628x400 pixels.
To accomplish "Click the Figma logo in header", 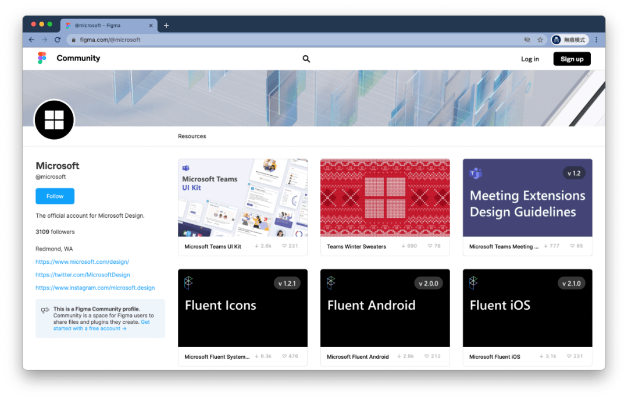I will (x=42, y=59).
